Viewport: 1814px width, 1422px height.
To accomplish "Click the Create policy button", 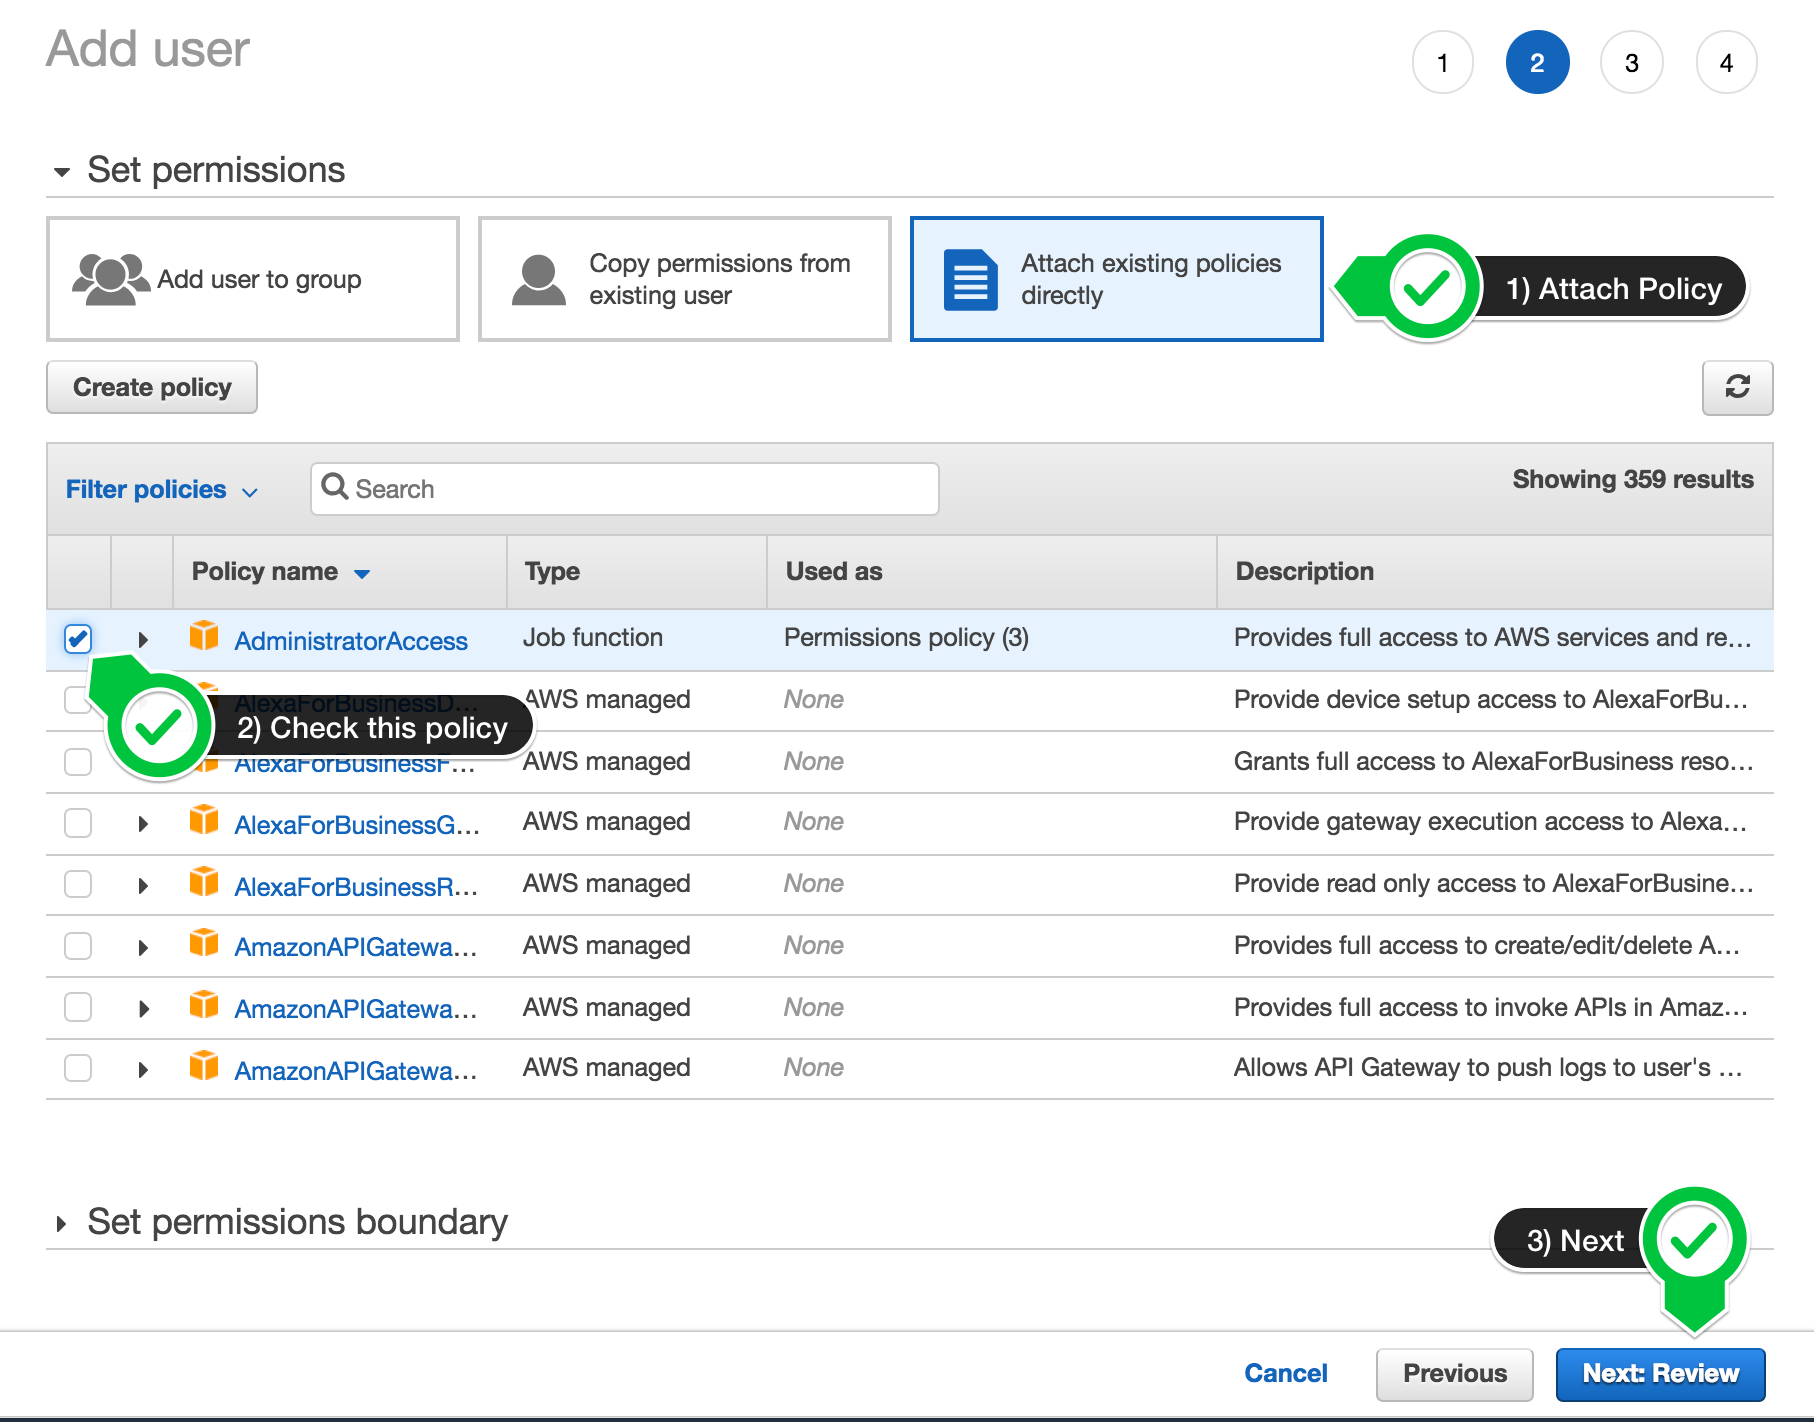I will [x=152, y=387].
